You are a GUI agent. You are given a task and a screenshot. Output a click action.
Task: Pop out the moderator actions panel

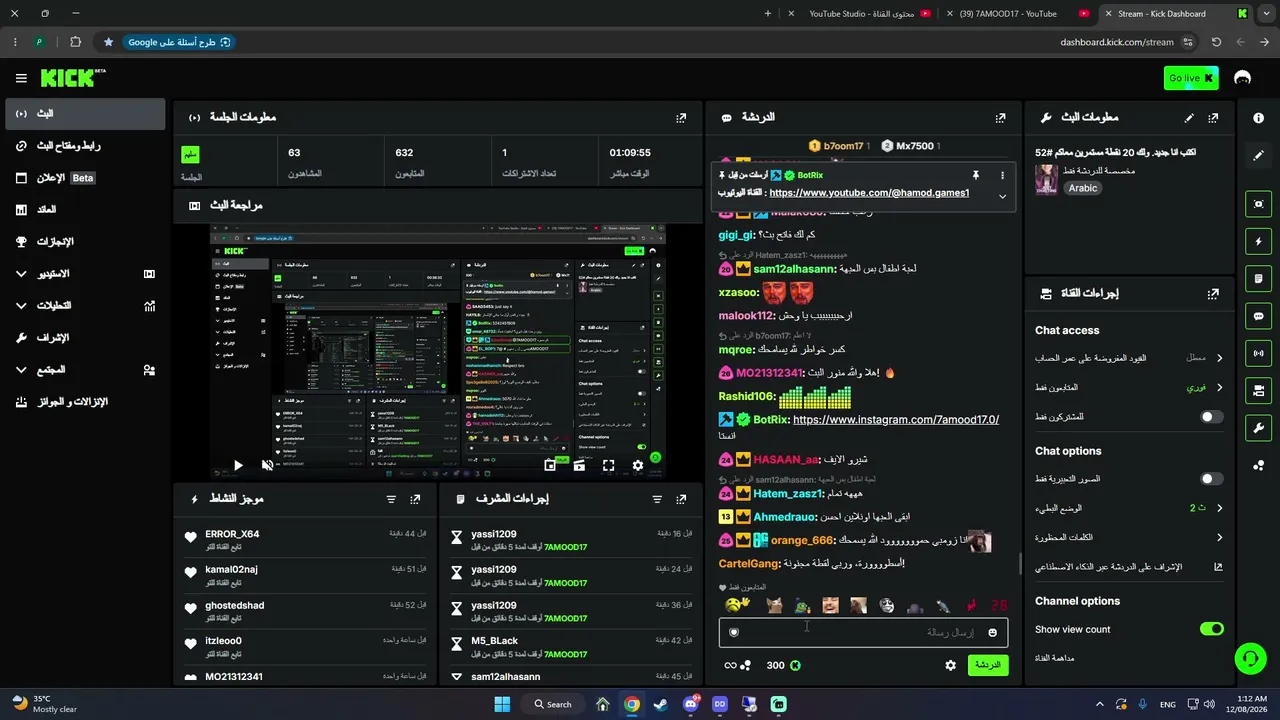tap(681, 499)
